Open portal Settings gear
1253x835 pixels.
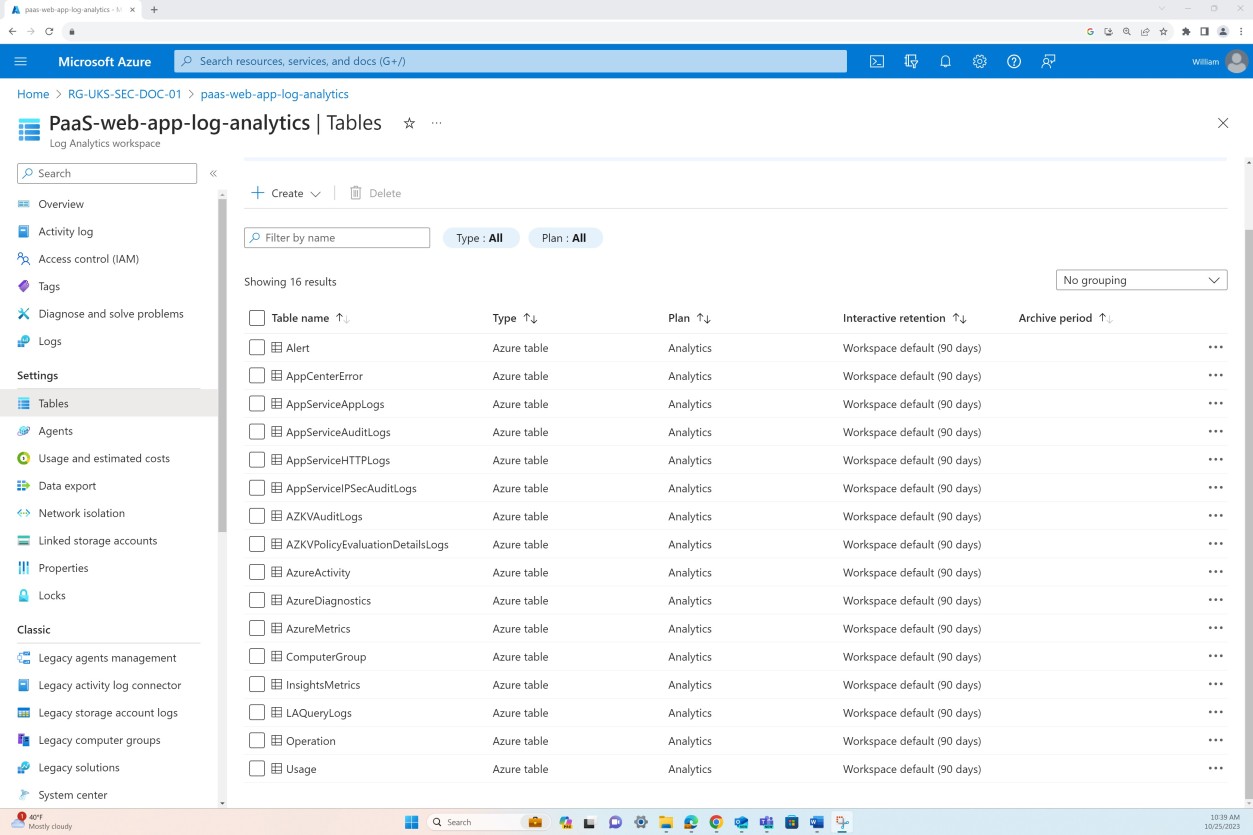pyautogui.click(x=979, y=61)
